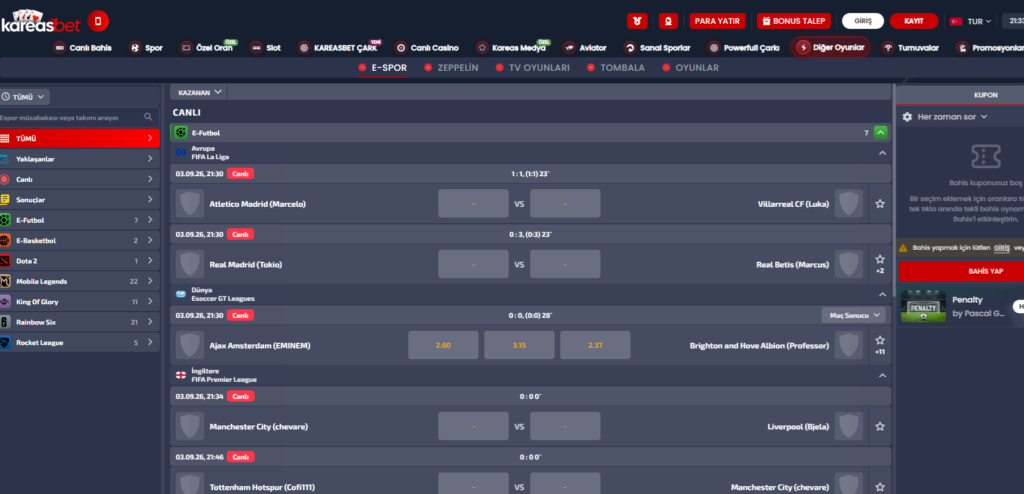Collapse the Dünya Esoccer GT Leagues
The image size is (1024, 494).
pos(882,295)
